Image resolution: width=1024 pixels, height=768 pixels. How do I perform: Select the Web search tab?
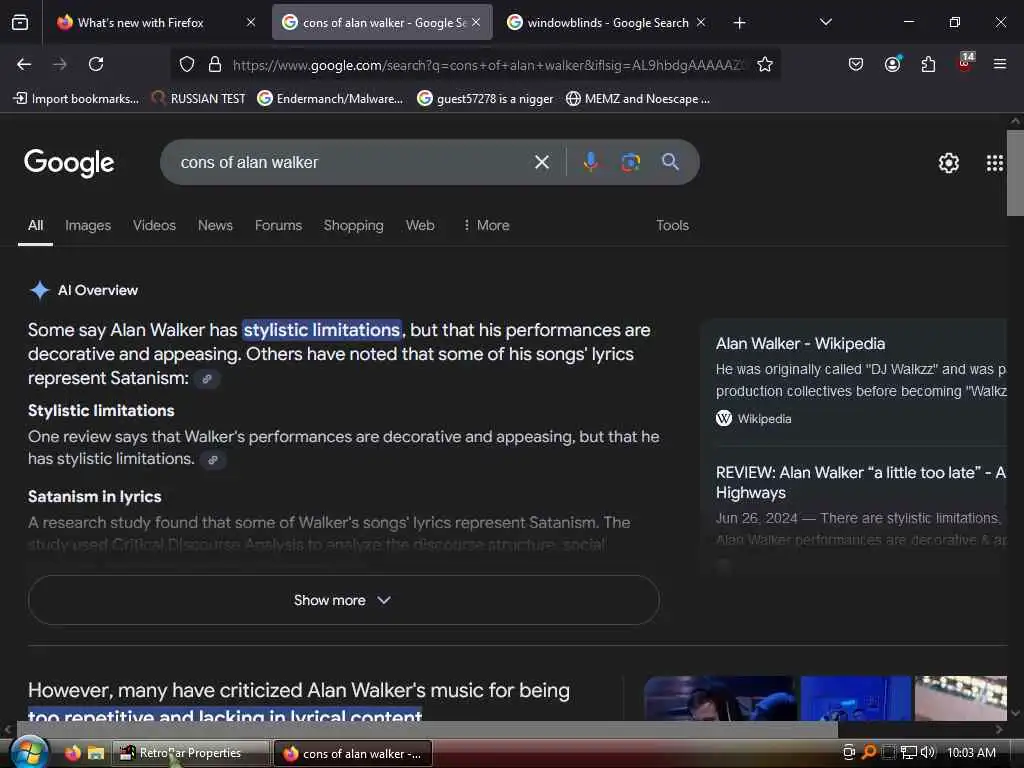(x=420, y=225)
